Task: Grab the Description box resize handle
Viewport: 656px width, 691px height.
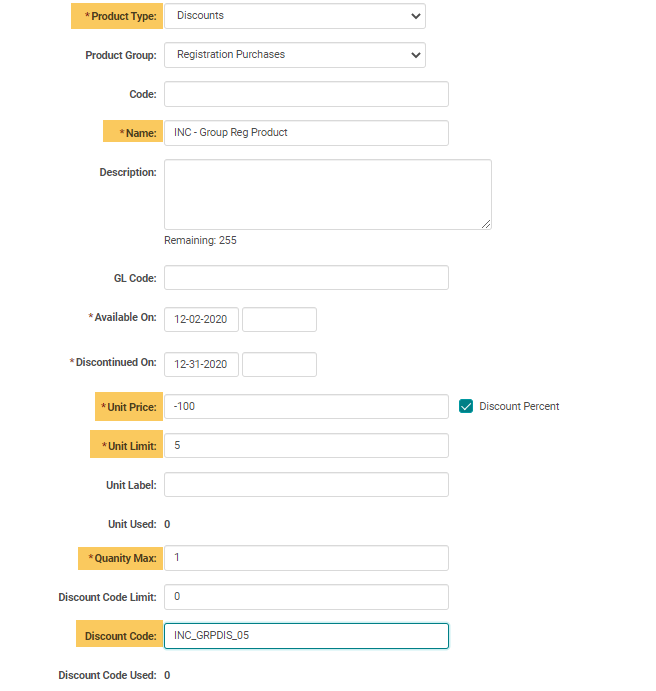Action: [x=486, y=224]
